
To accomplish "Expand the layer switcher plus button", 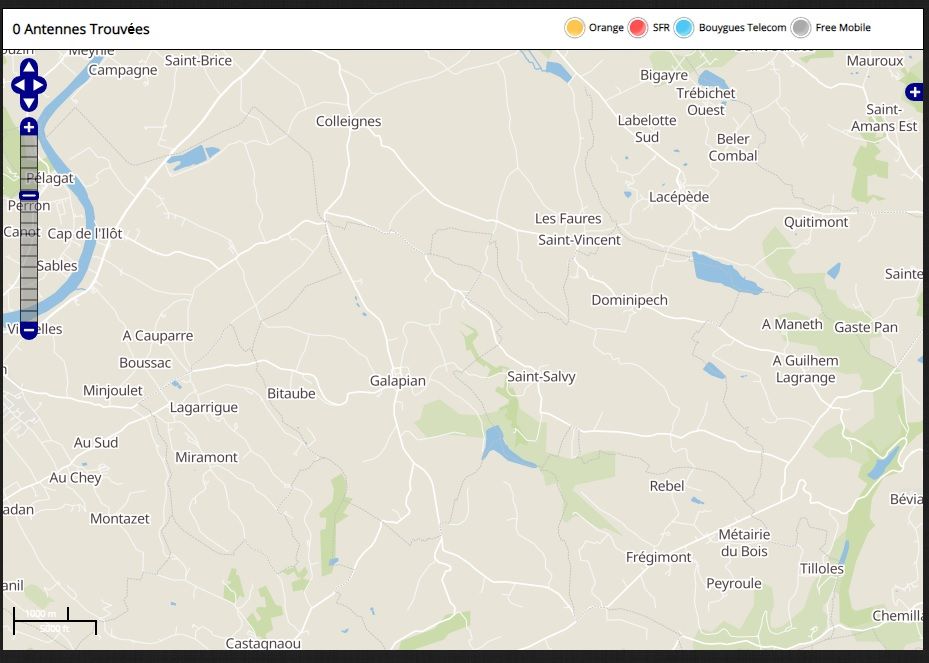I will pyautogui.click(x=914, y=92).
